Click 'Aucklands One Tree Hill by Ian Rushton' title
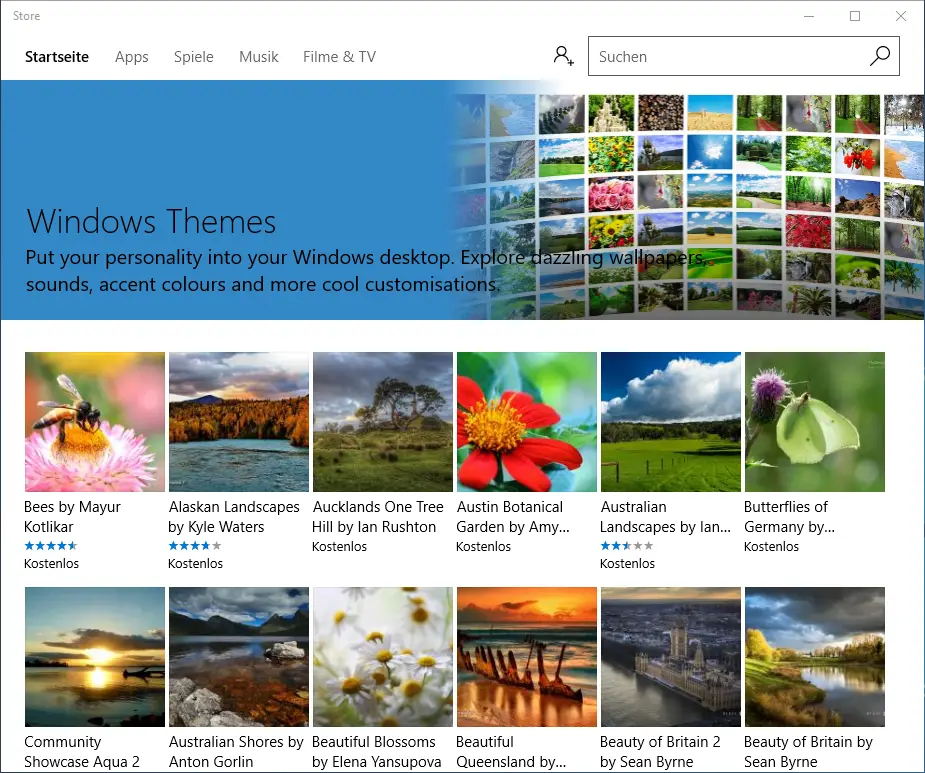Viewport: 925px width, 773px height. tap(378, 517)
